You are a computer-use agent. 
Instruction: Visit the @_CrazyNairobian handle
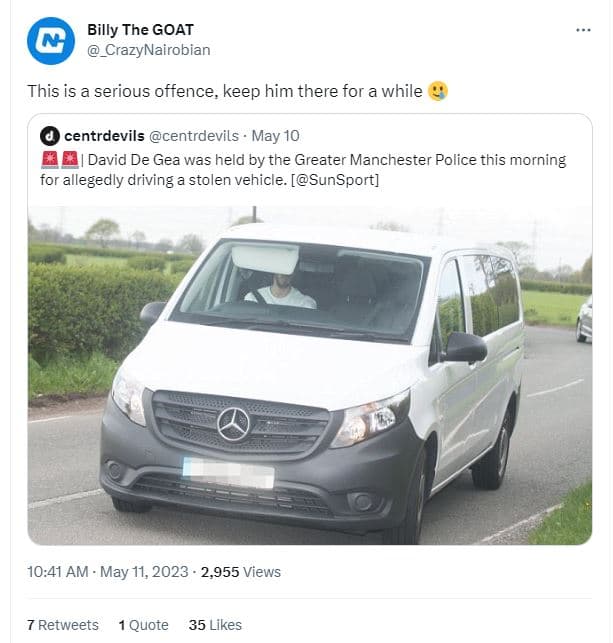148,50
